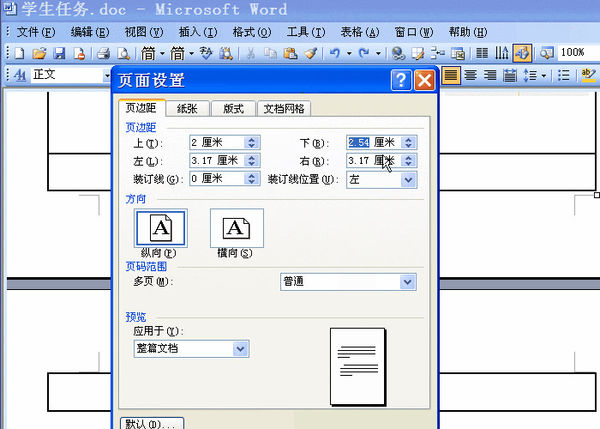Change text direction with toolbar icon
This screenshot has height=429, width=600.
coord(502,53)
